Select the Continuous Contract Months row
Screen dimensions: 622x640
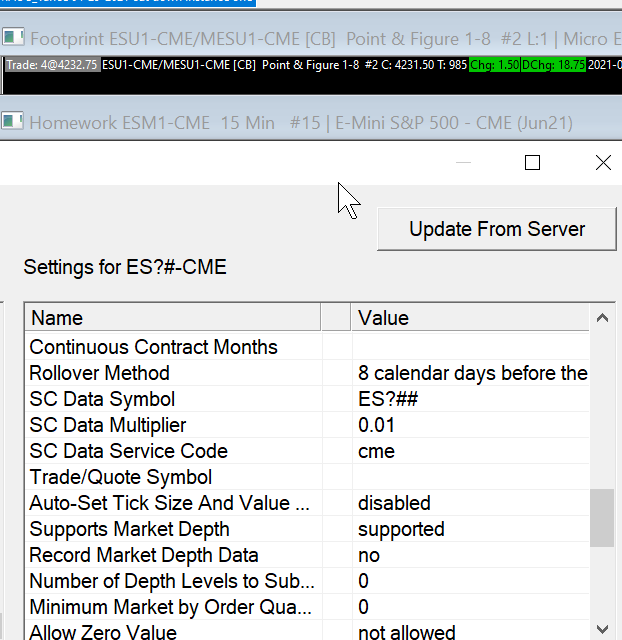click(x=307, y=347)
